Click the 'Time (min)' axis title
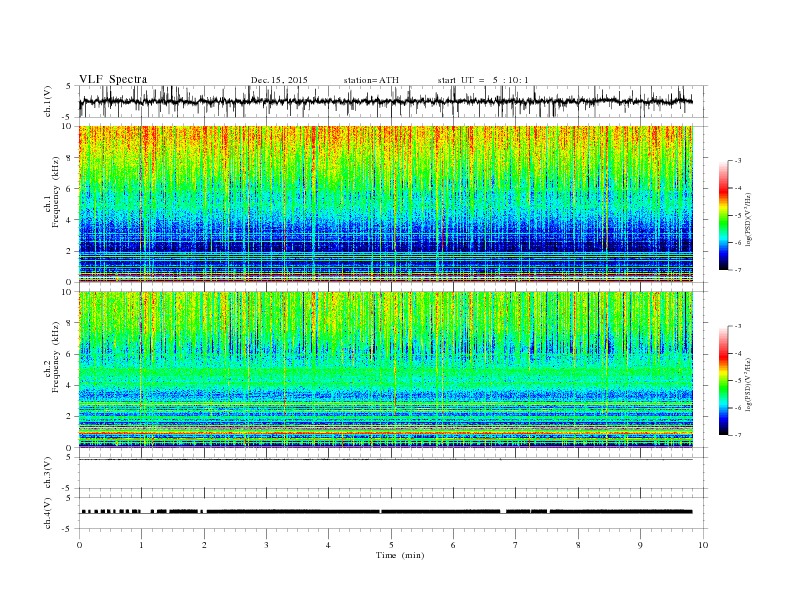The height and width of the screenshot is (612, 792). tap(400, 555)
